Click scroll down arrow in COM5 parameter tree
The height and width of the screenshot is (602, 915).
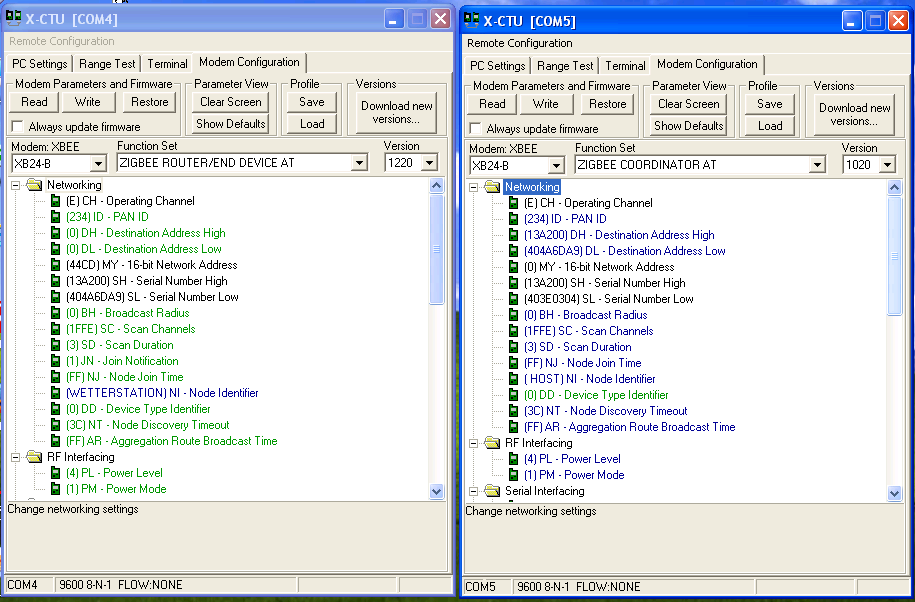[x=895, y=494]
